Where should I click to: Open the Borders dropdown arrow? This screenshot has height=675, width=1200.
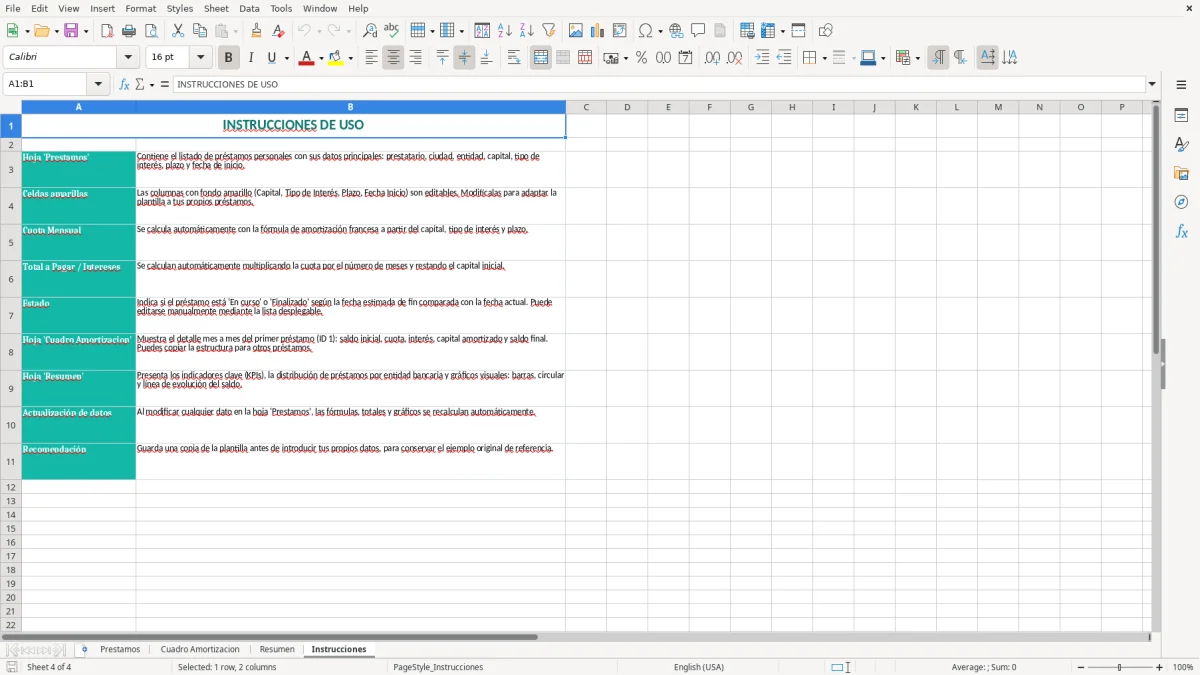(x=824, y=58)
